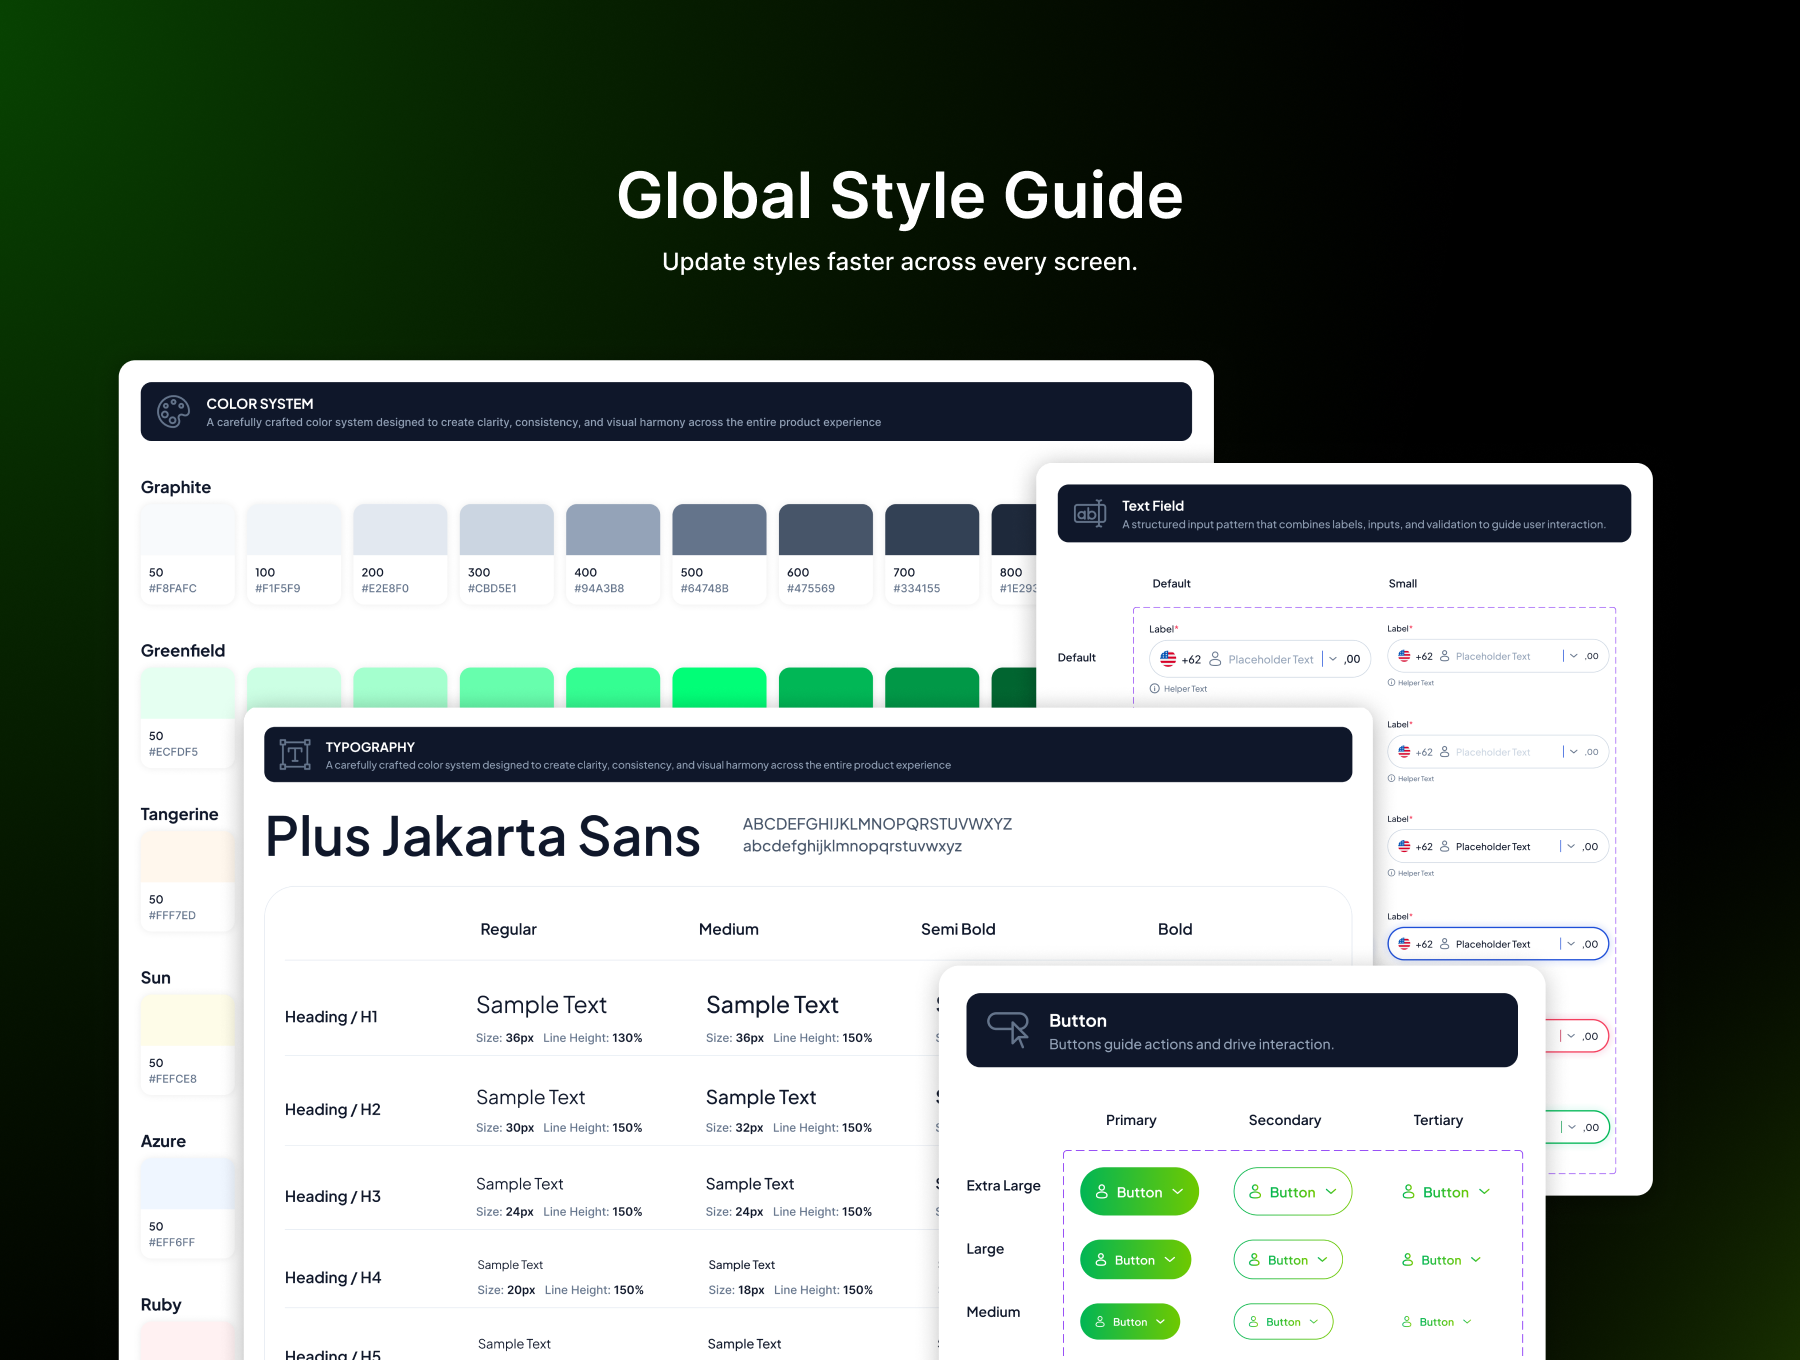This screenshot has width=1800, height=1360.
Task: Select the Graphite 100 swatch #F1F5F9
Action: (294, 554)
